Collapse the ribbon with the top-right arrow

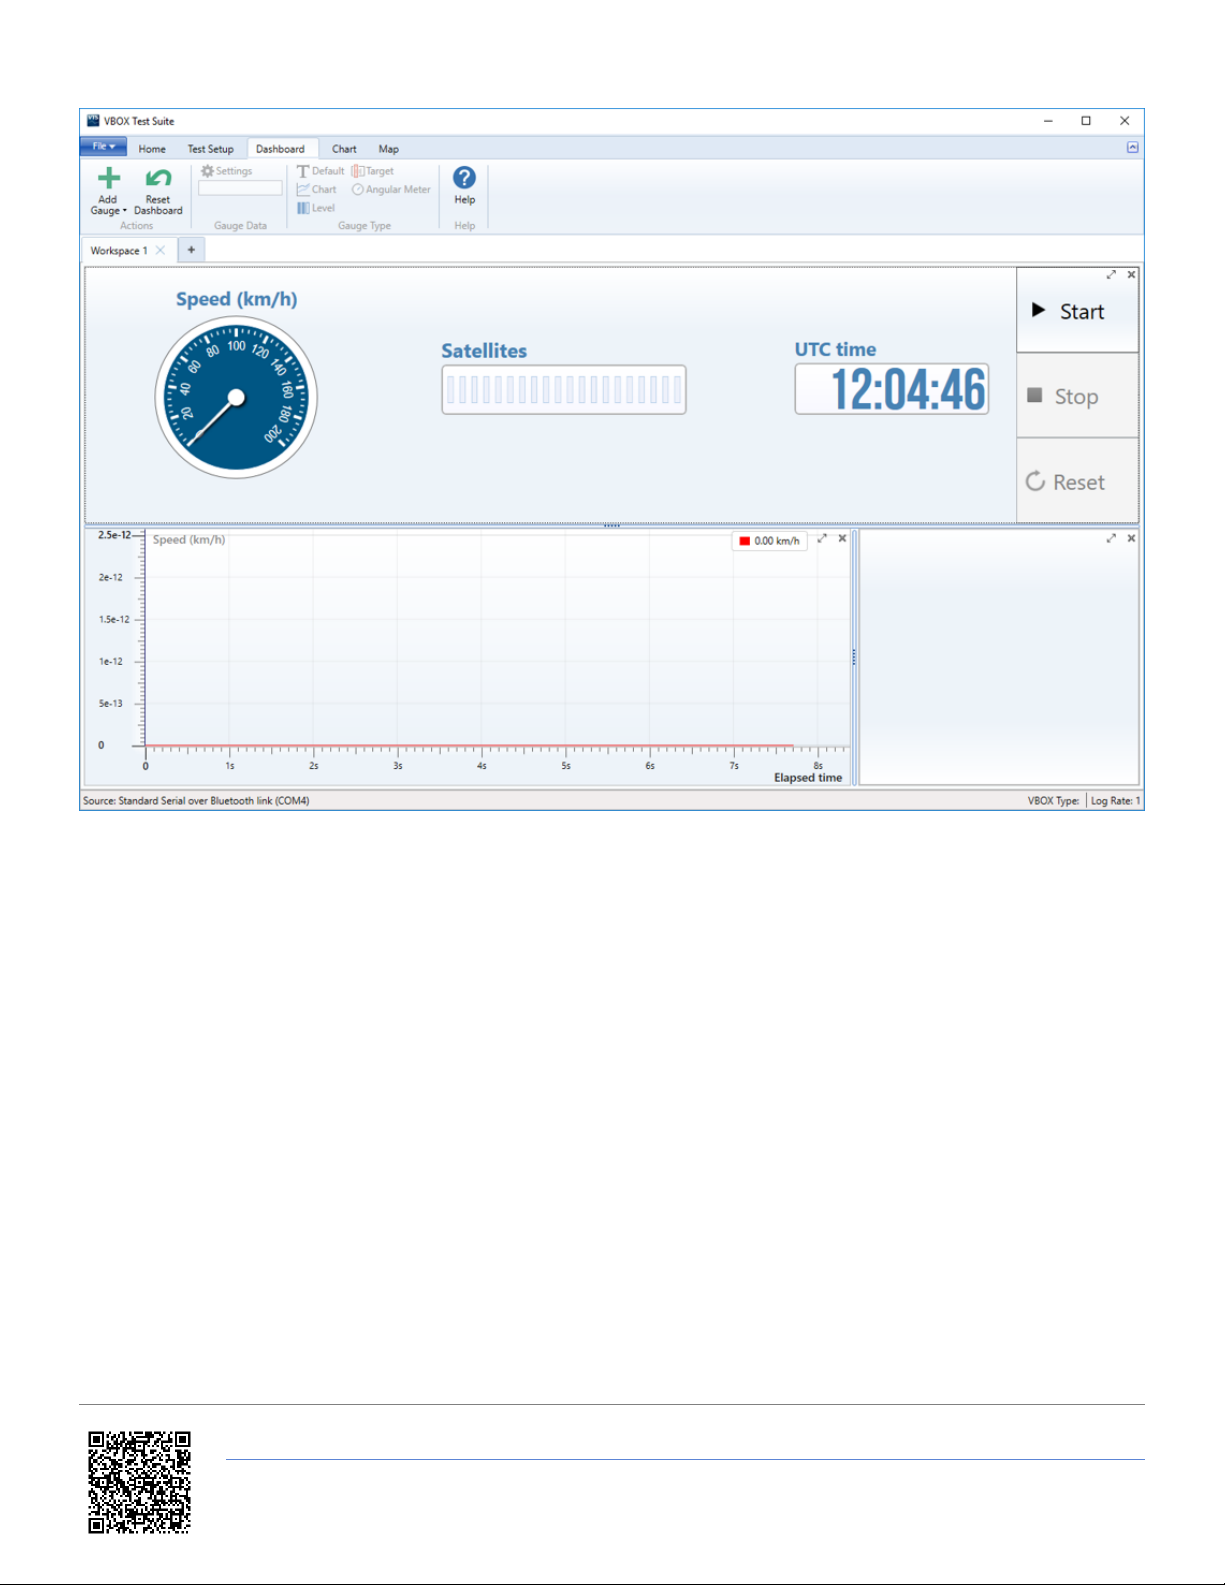coord(1132,147)
